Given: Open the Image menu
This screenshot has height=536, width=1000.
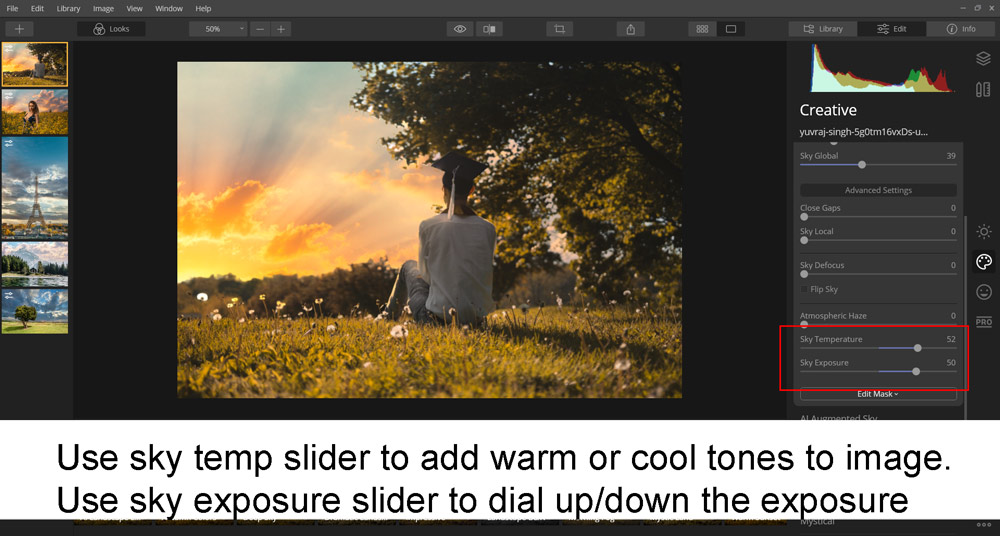Looking at the screenshot, I should click(103, 8).
